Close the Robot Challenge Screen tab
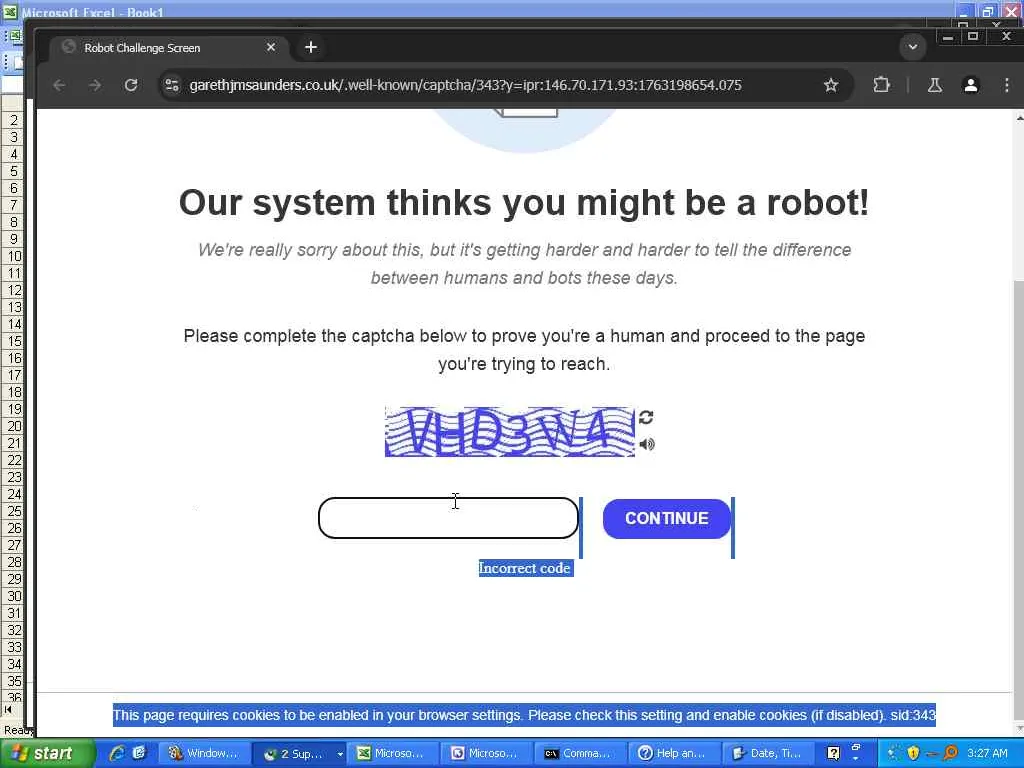 click(x=271, y=47)
